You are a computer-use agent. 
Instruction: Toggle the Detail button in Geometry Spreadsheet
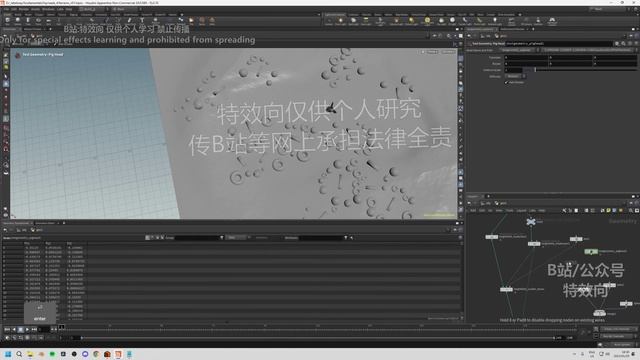[162, 238]
